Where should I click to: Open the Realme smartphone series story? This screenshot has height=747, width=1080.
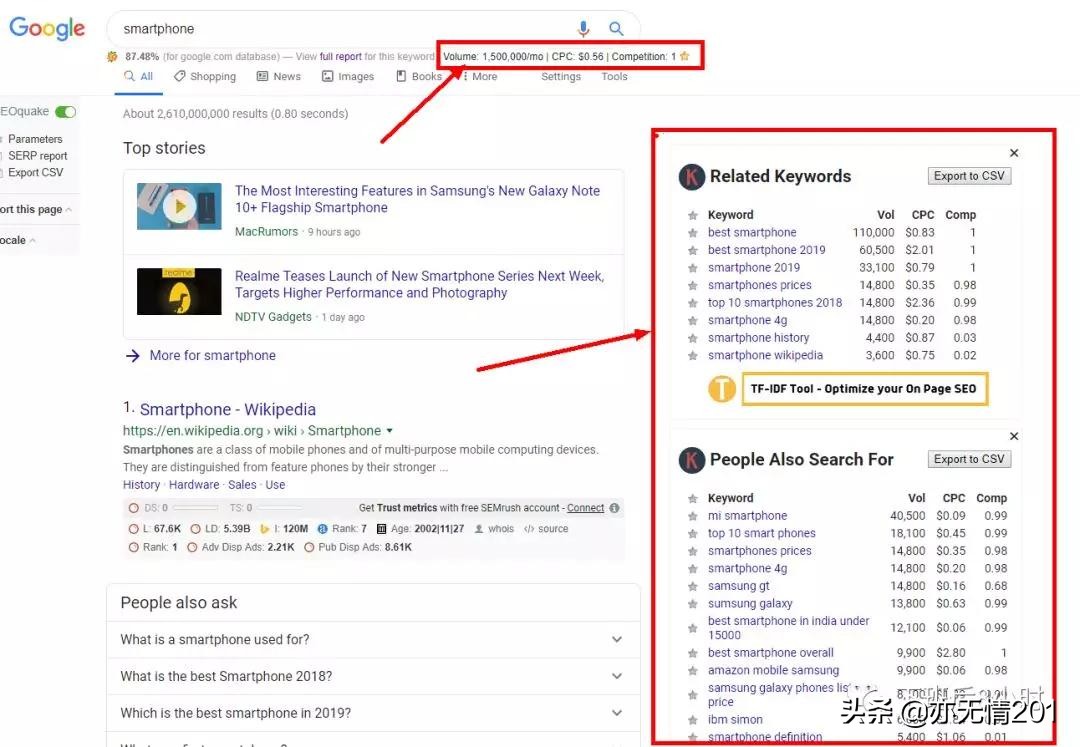(419, 285)
